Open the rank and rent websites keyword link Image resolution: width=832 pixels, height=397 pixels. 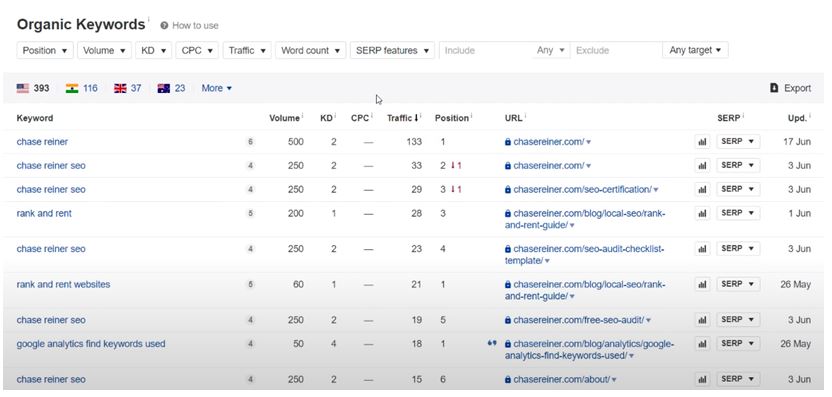pos(64,284)
